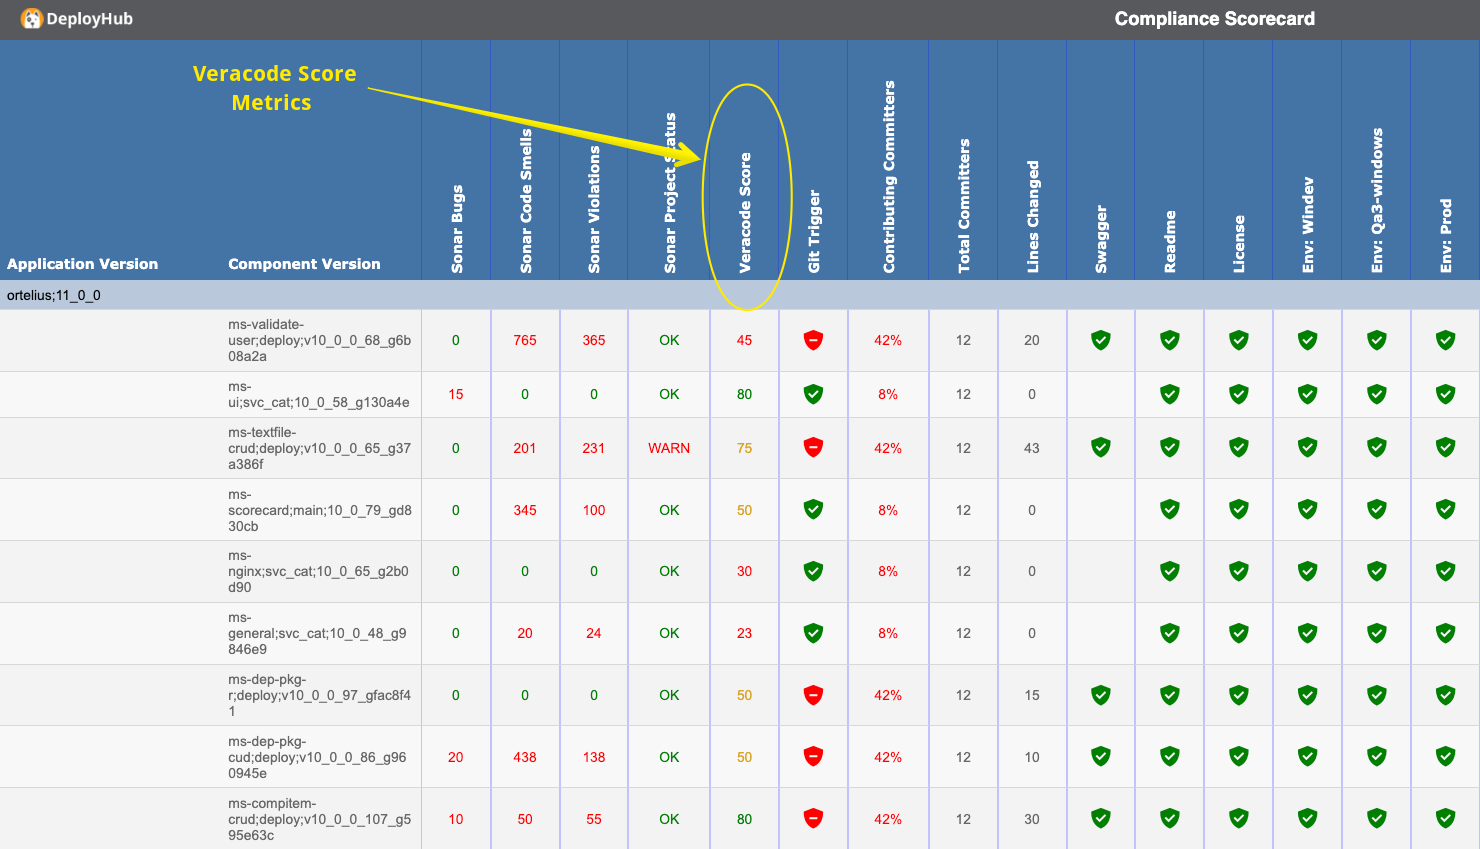Select the ortelius;11_0_0 application row
The width and height of the screenshot is (1480, 849).
tap(740, 295)
